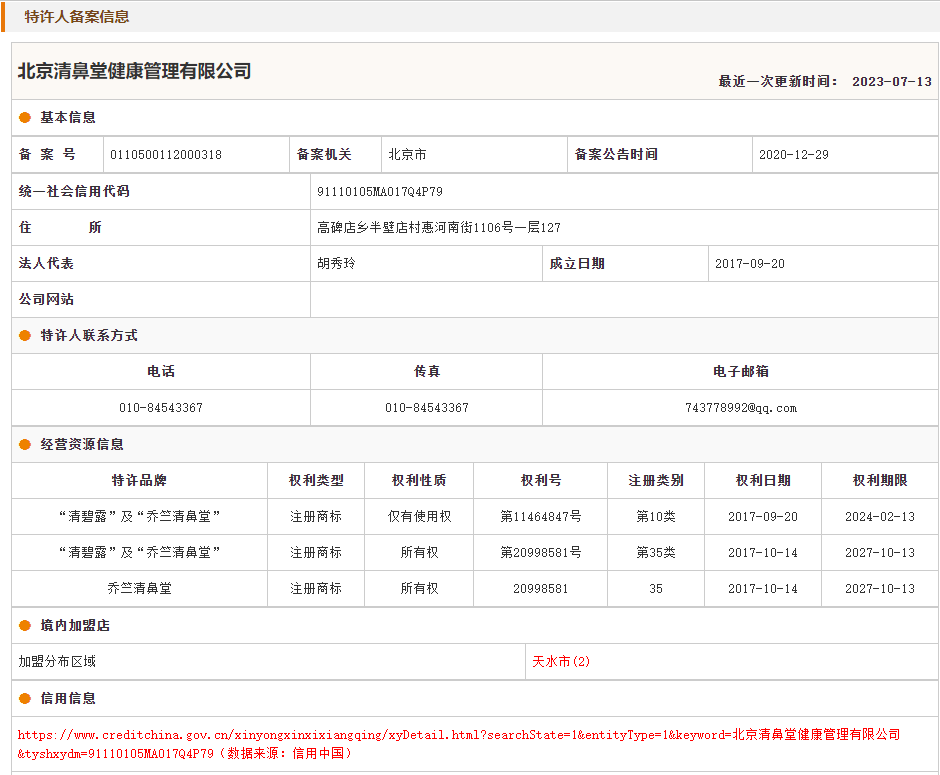Click the 特许品牌 column header
Image resolution: width=940 pixels, height=775 pixels.
click(x=139, y=481)
